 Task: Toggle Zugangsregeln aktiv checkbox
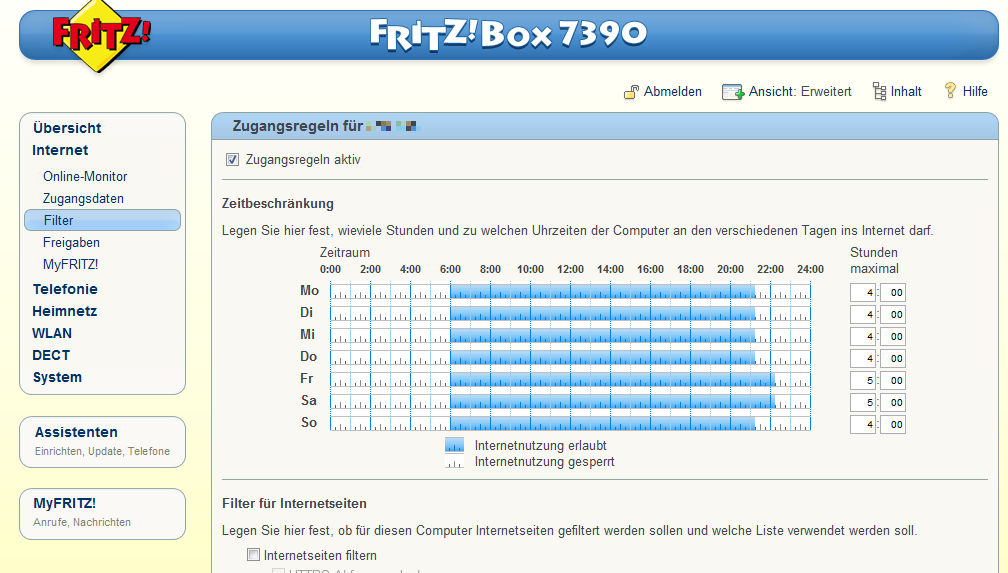(232, 159)
